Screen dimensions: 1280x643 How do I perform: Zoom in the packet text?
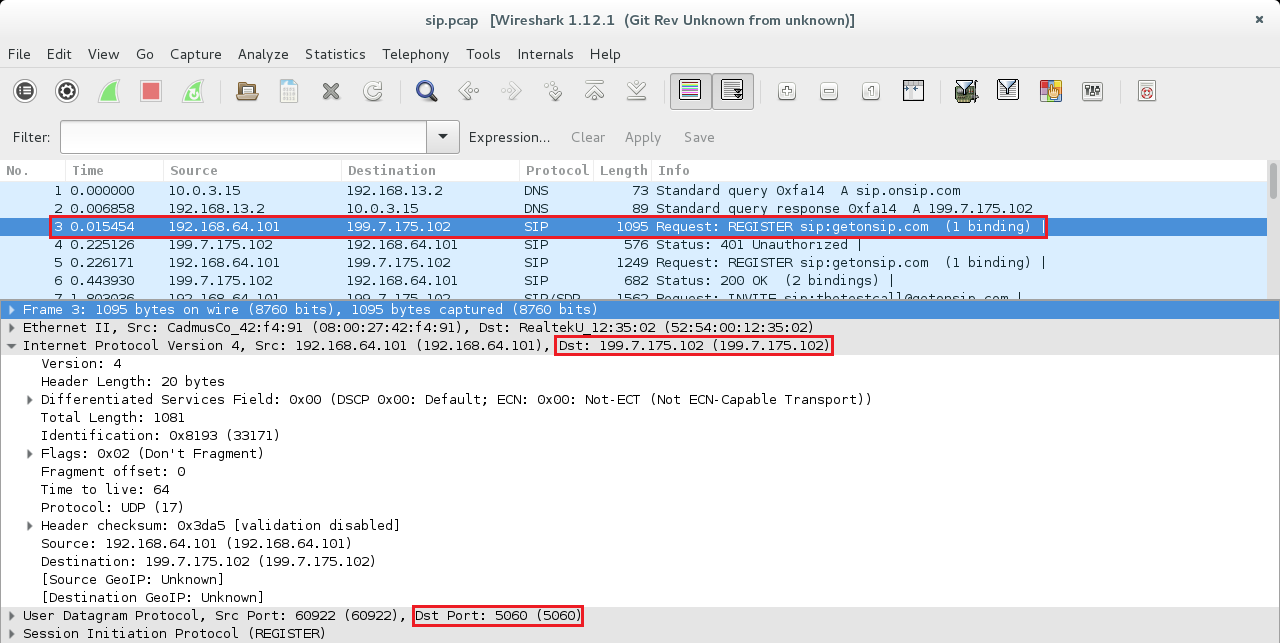point(787,91)
